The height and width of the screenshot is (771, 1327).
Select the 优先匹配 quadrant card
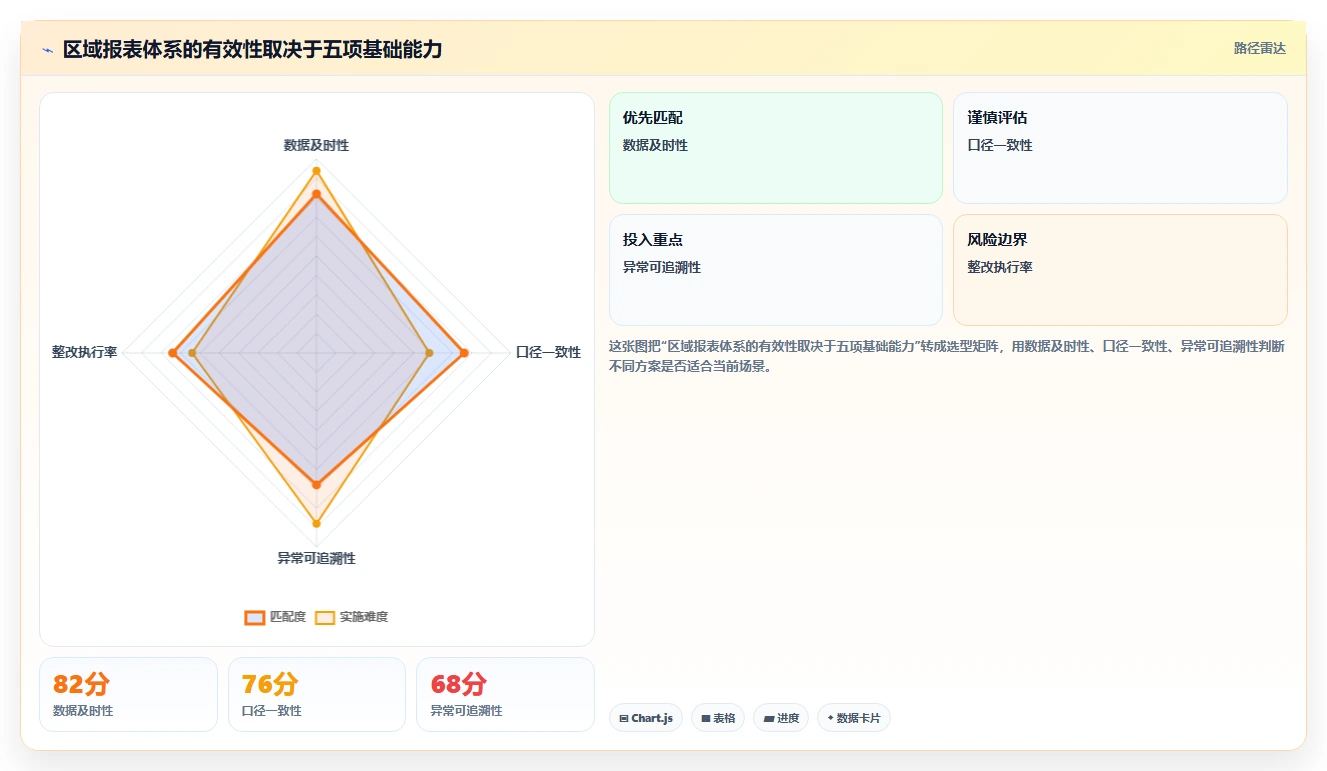776,148
